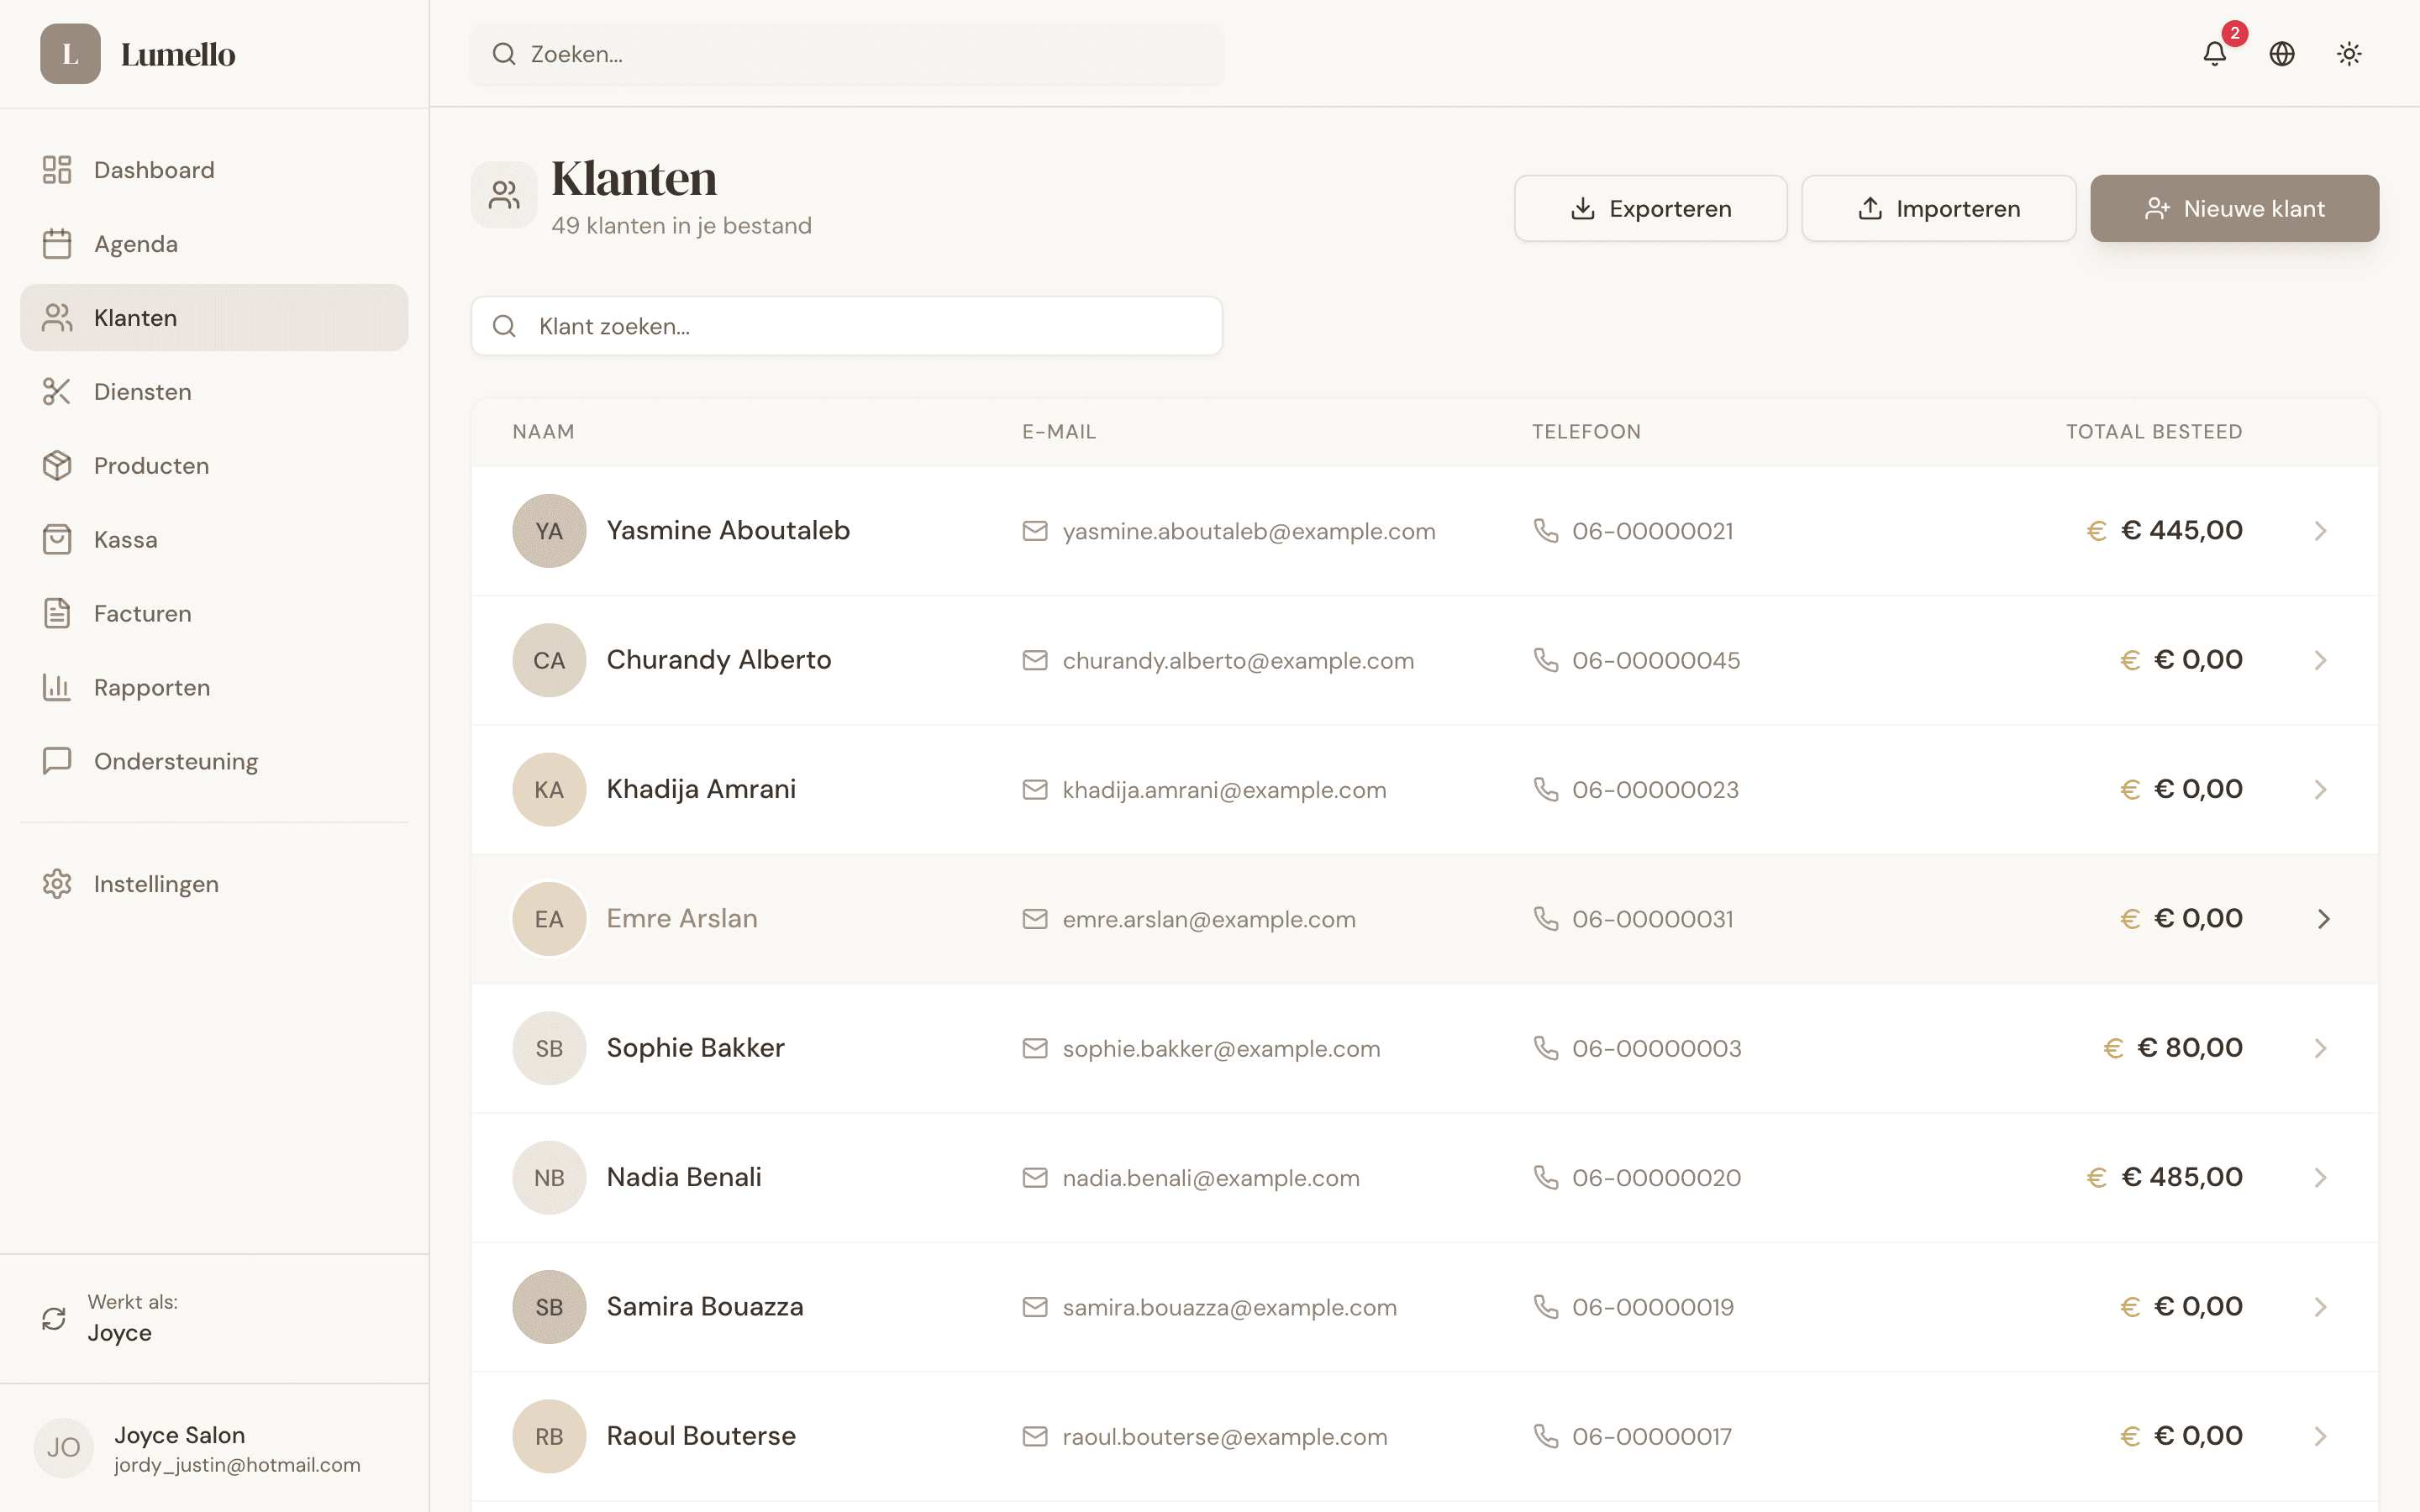Click phone icon for Churandy Alberto

(1546, 660)
